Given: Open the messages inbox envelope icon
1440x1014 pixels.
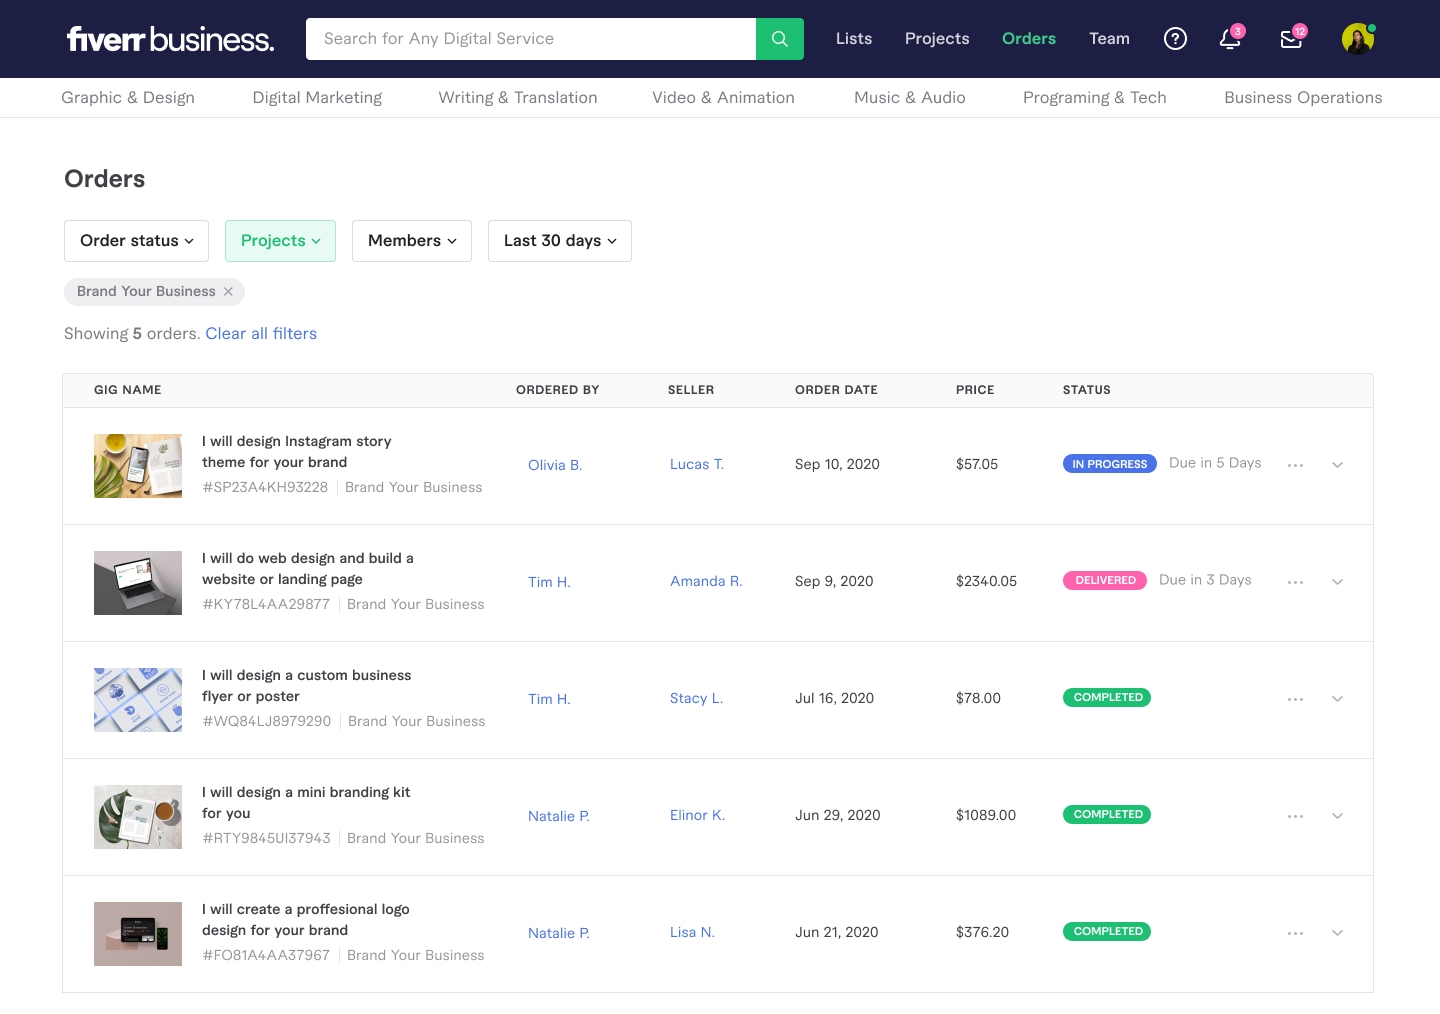Looking at the screenshot, I should pos(1291,39).
